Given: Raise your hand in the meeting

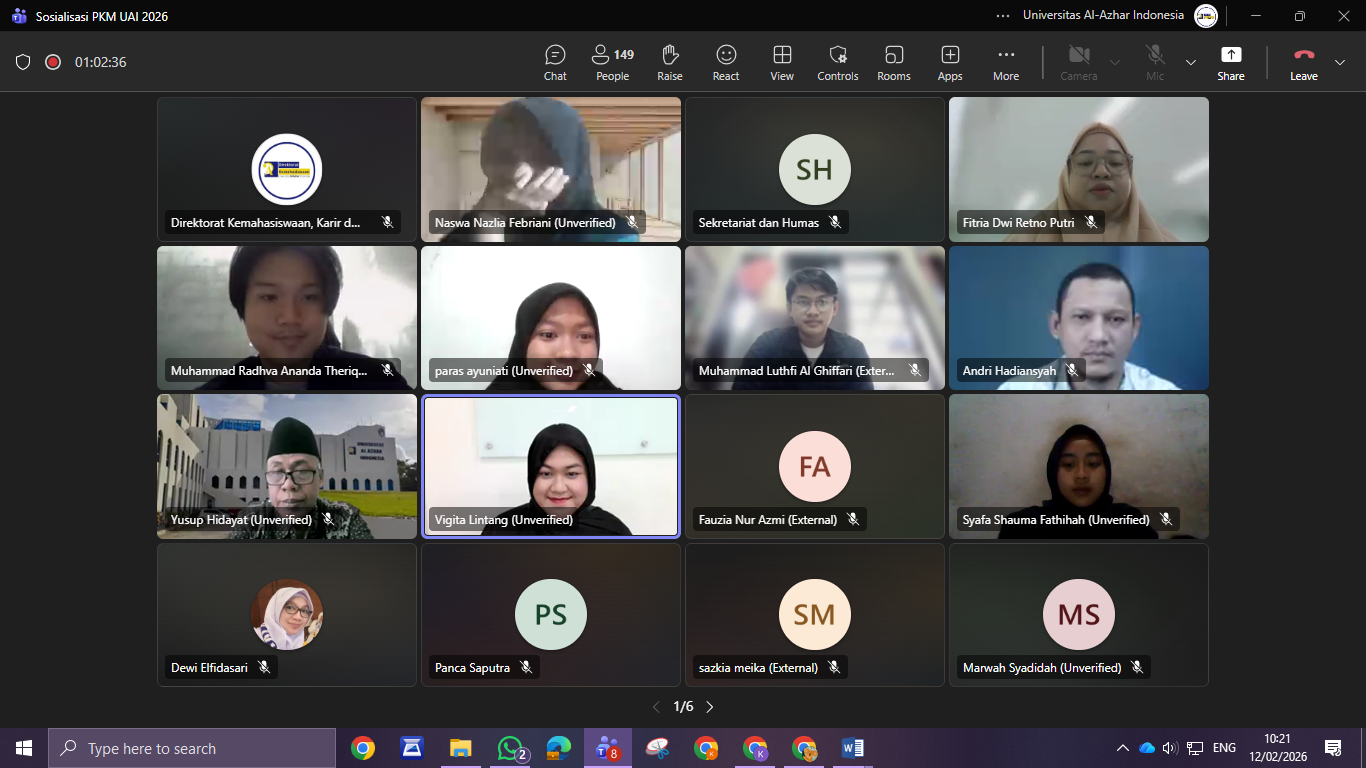Looking at the screenshot, I should point(670,62).
